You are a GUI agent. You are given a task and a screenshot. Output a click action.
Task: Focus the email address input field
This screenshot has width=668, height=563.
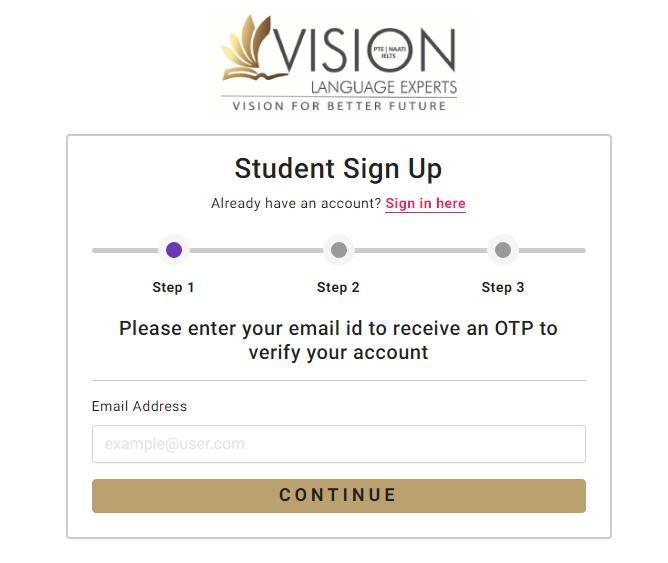(338, 444)
